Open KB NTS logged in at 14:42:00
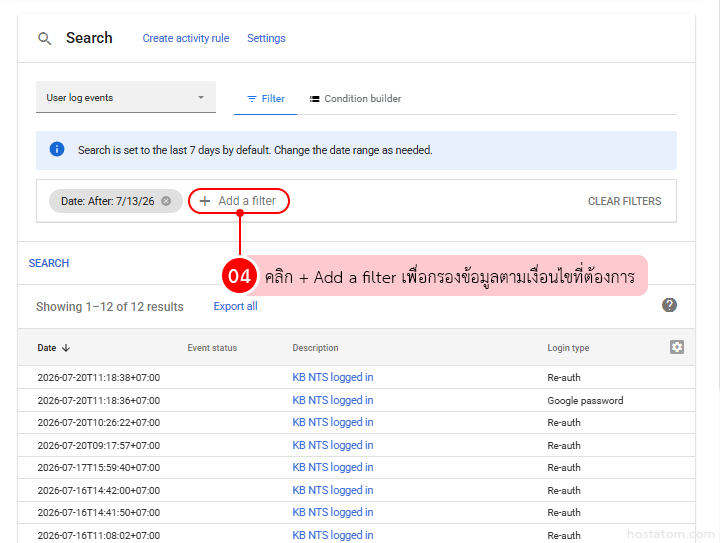720x543 pixels. tap(333, 490)
